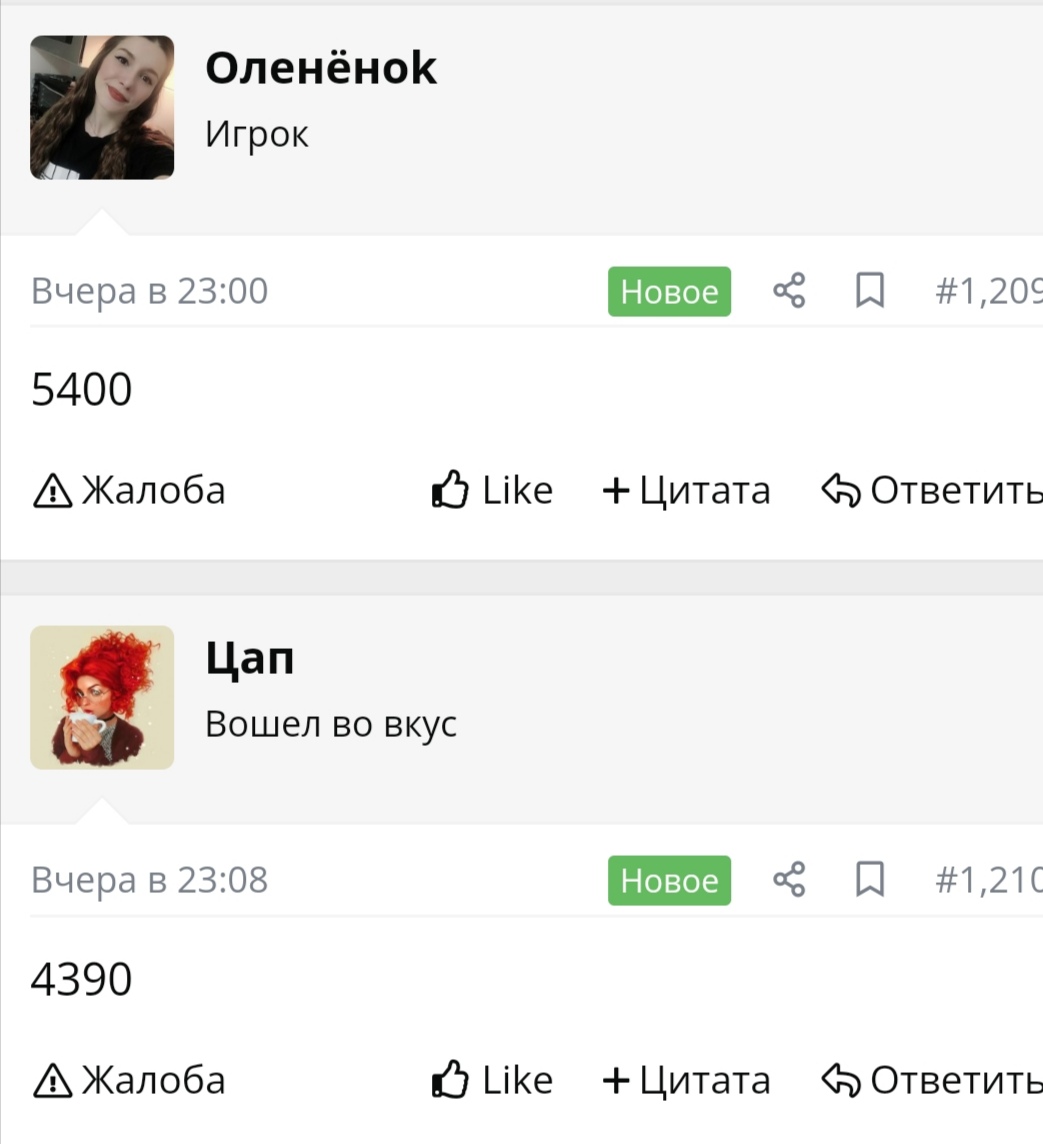Open permalink from timestamp Вчера в 23:08

pos(150,880)
